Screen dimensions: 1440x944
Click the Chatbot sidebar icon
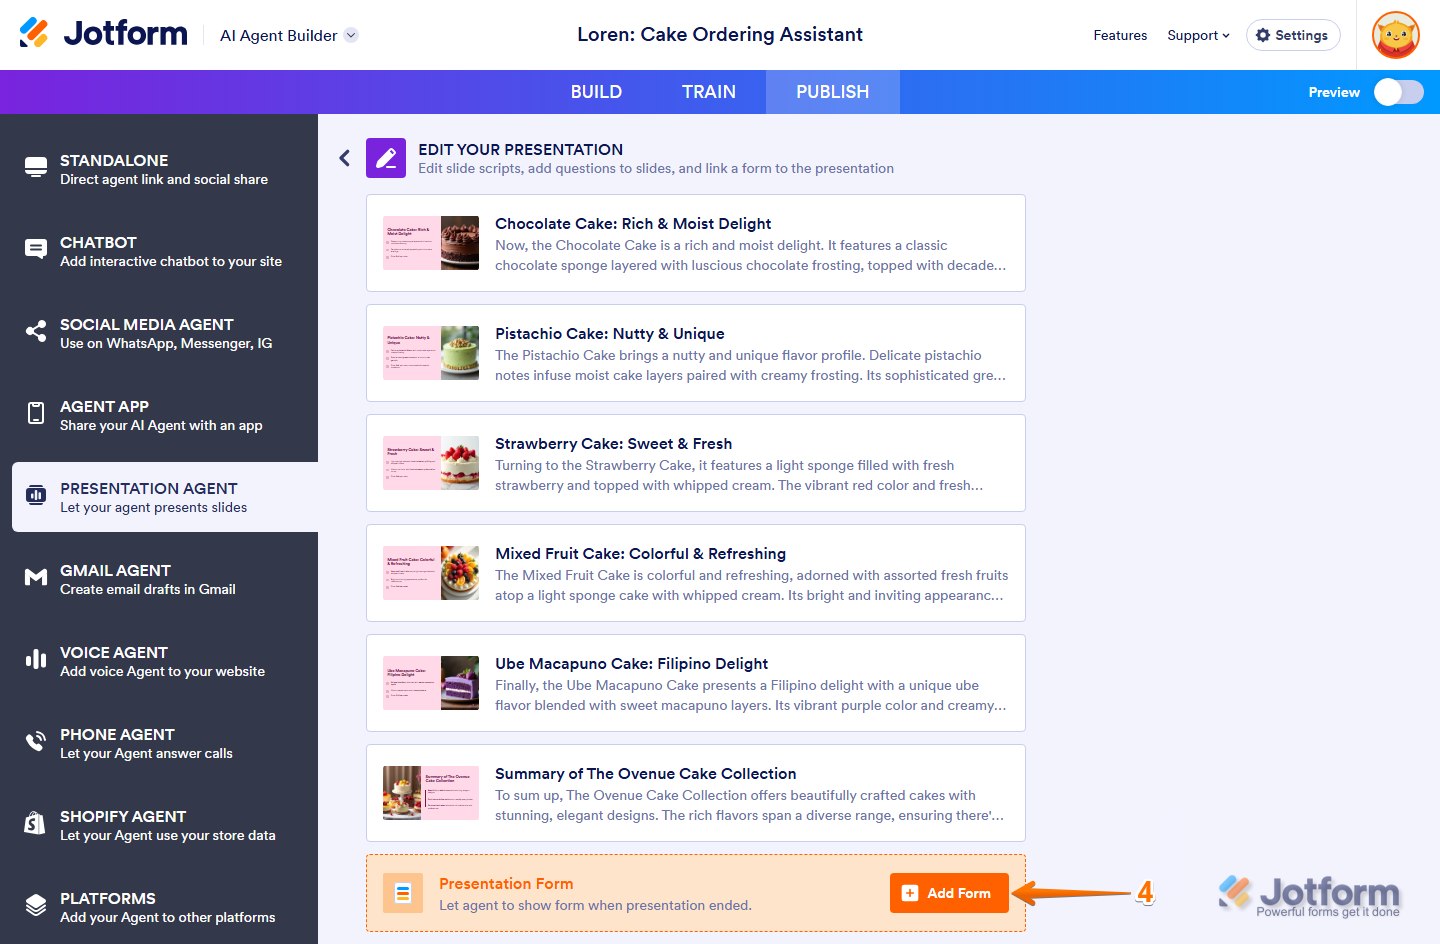point(36,250)
